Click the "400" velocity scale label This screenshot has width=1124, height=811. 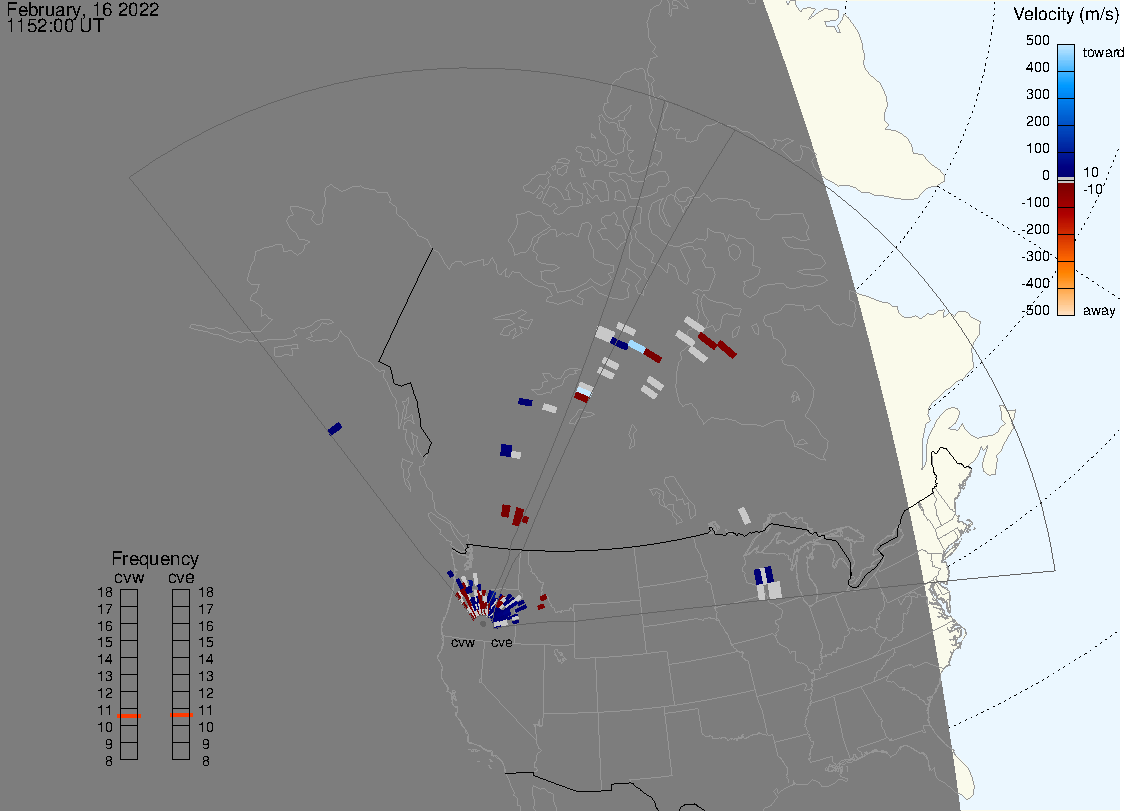[1037, 67]
